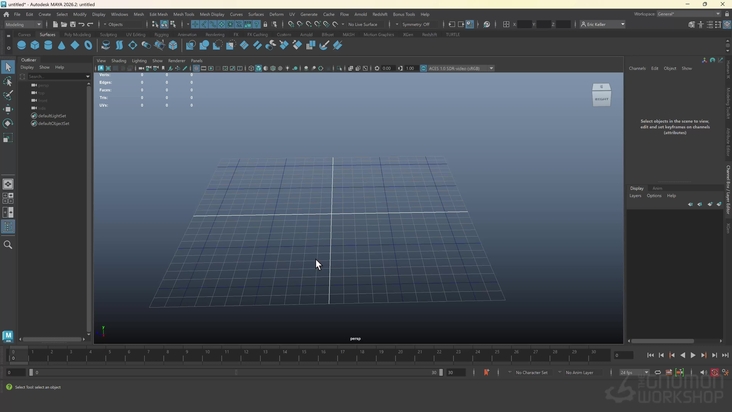Click the view cube in the viewport

601,96
